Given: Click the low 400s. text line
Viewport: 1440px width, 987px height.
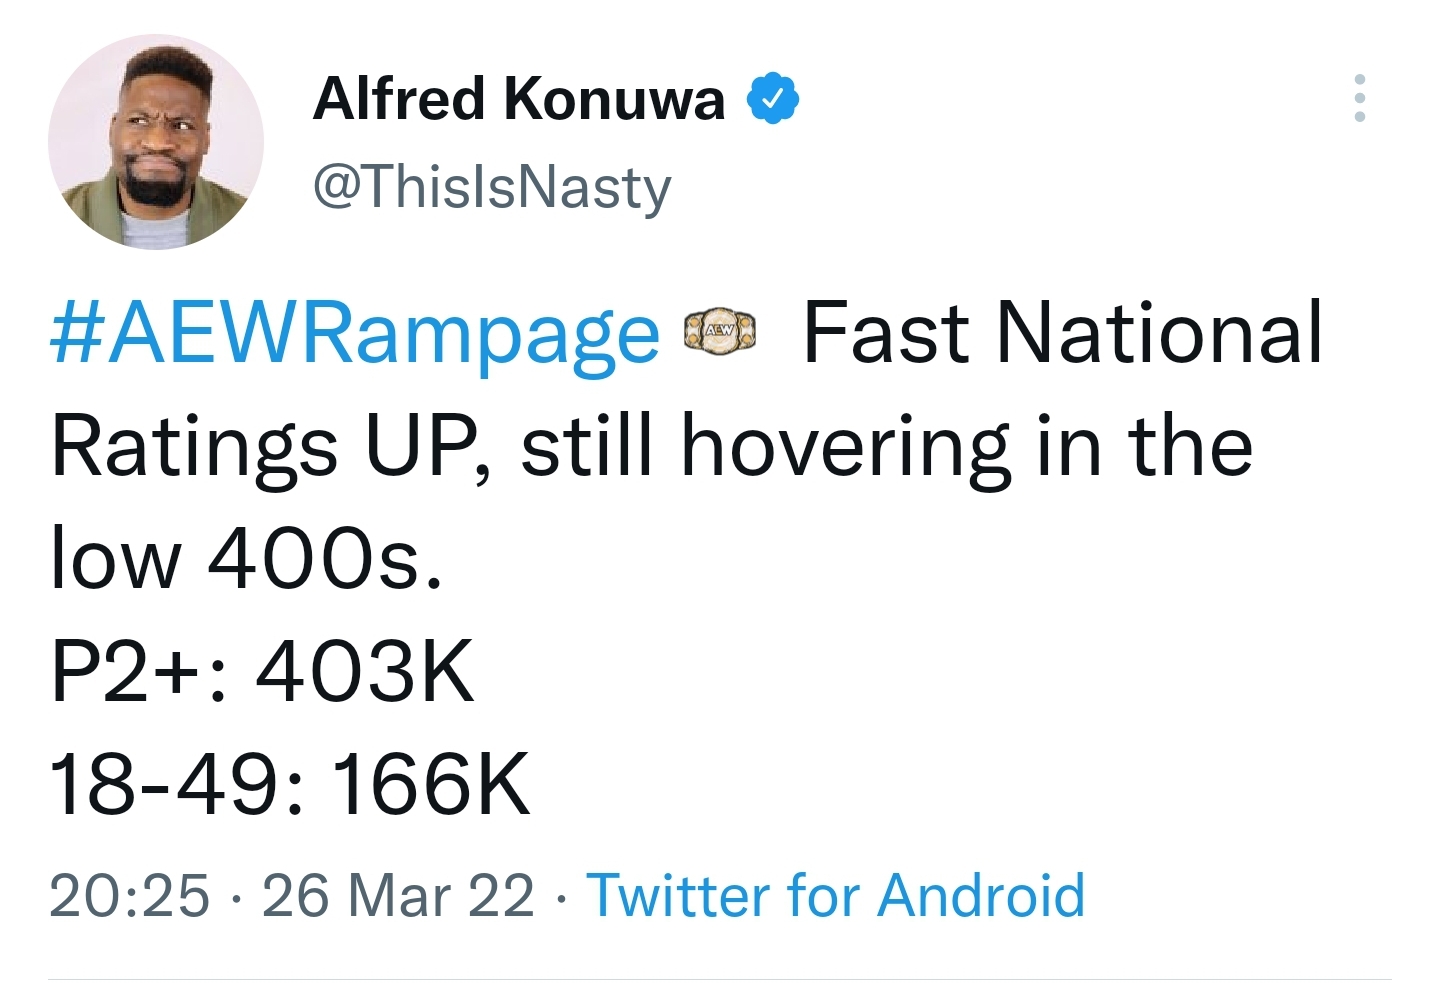Looking at the screenshot, I should click(246, 558).
